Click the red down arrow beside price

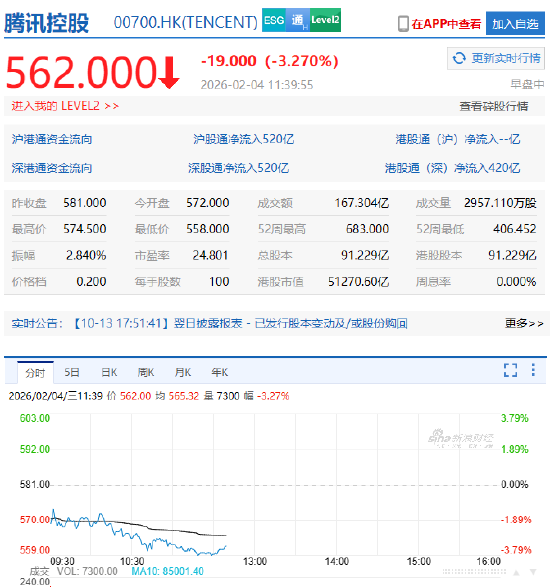pyautogui.click(x=169, y=73)
